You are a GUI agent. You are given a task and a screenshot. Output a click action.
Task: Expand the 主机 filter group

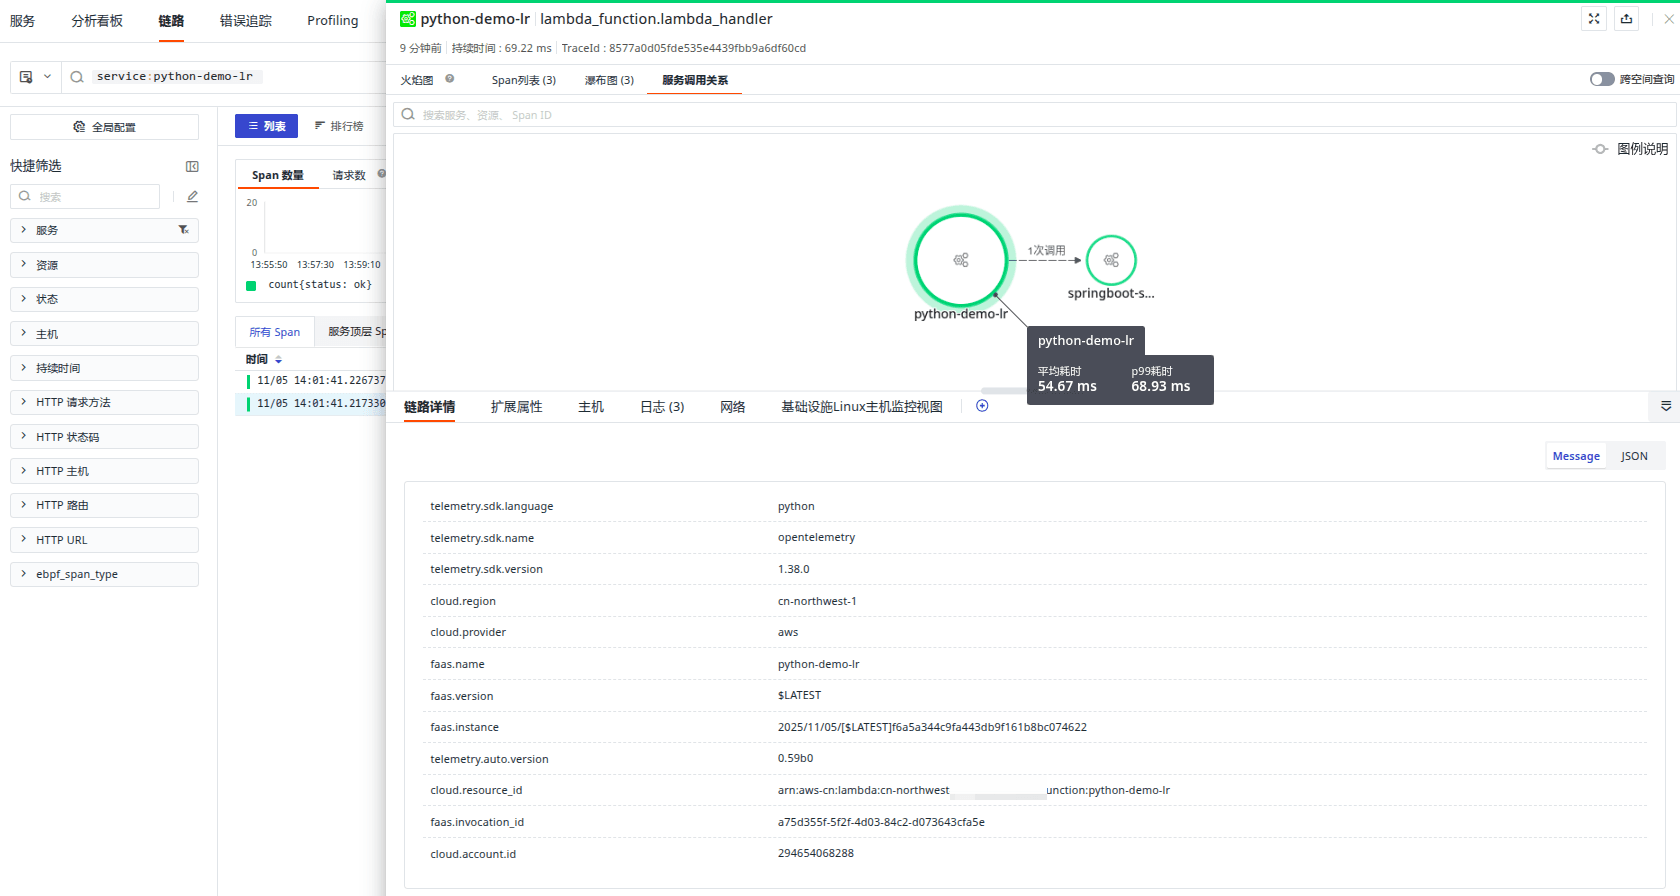[104, 334]
